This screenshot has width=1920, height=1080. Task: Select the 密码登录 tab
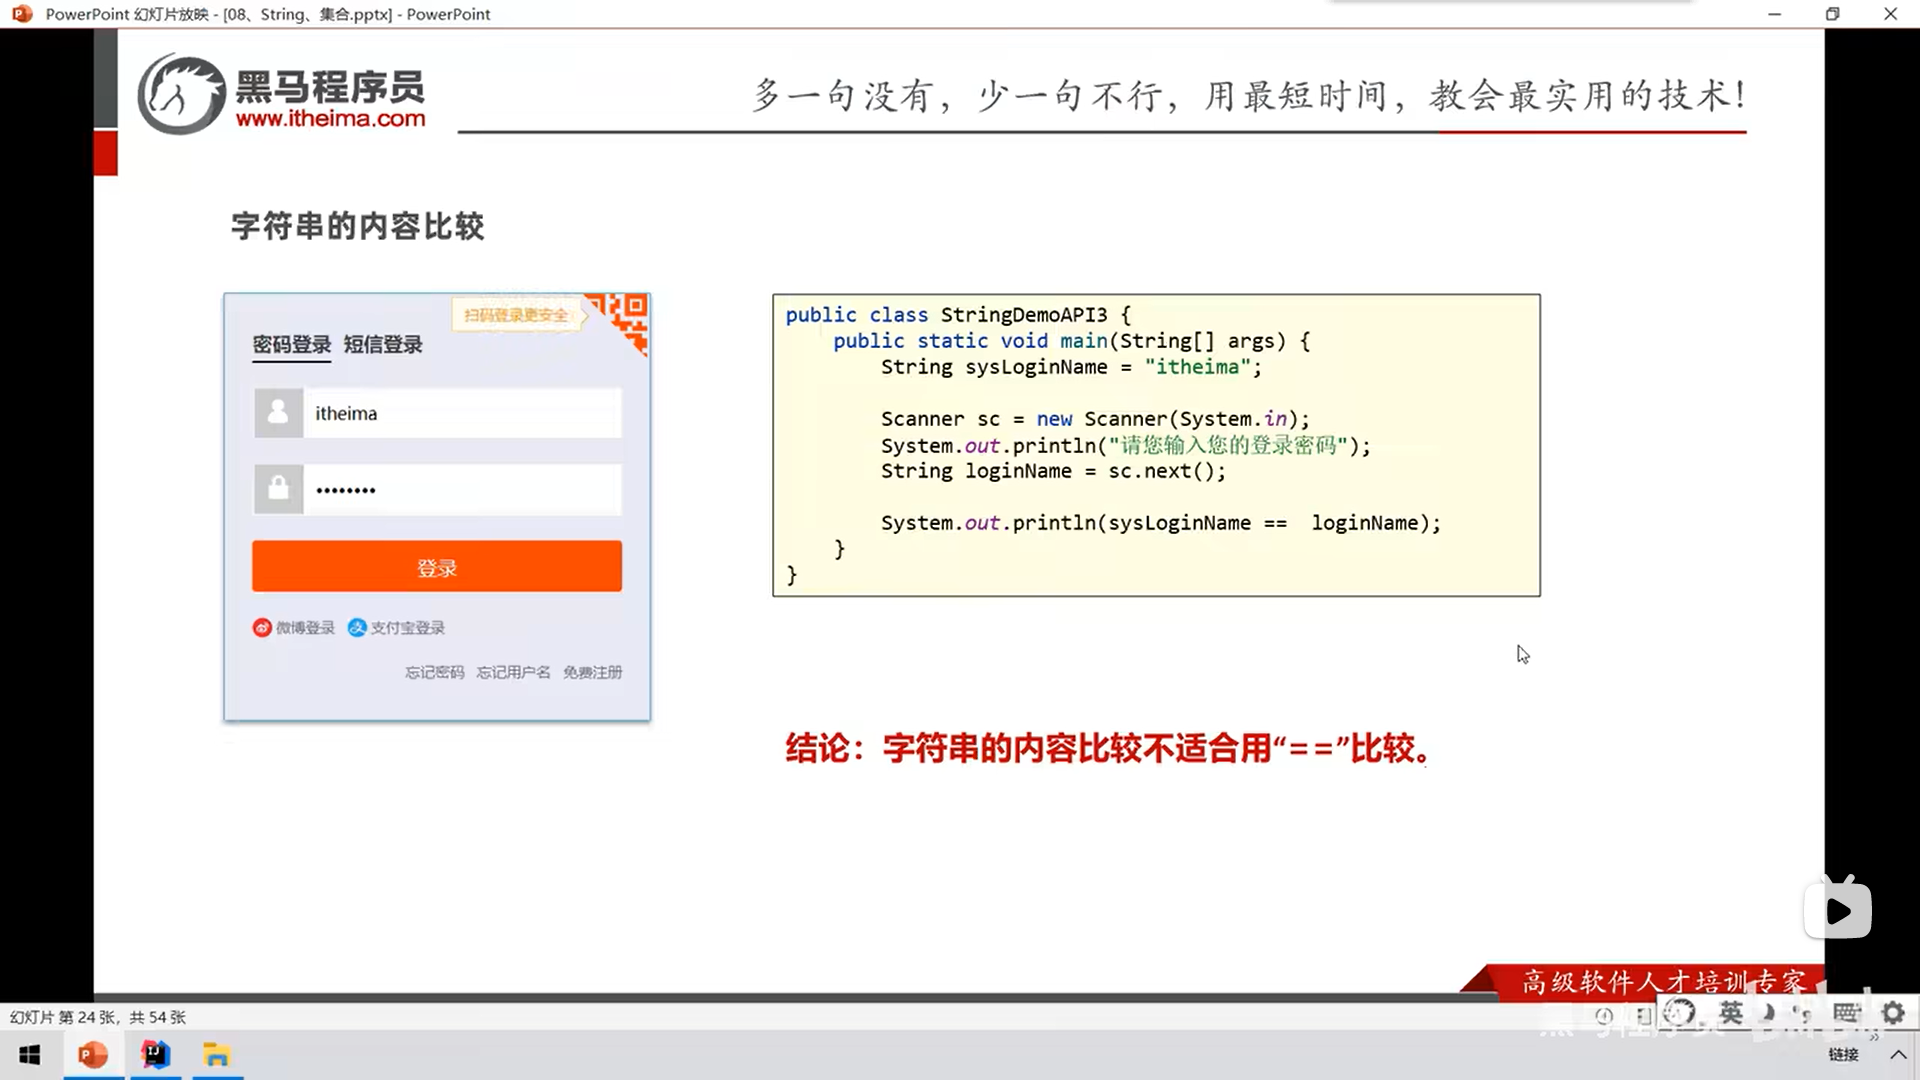pyautogui.click(x=291, y=345)
